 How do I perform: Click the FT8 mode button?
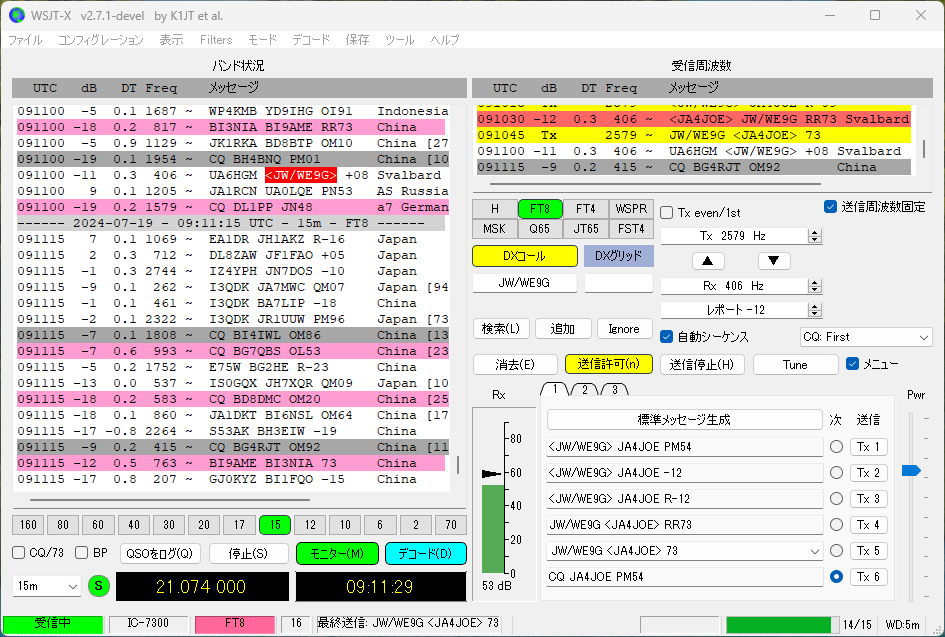(x=540, y=209)
